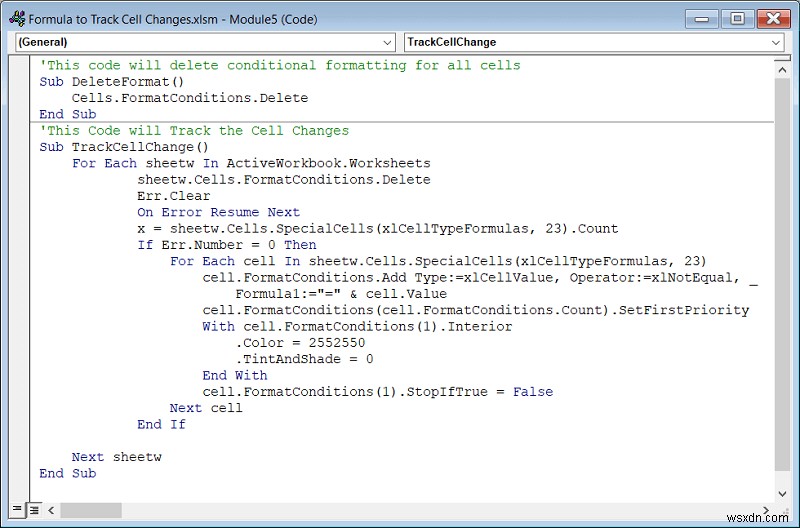Image resolution: width=800 pixels, height=528 pixels.
Task: Click the 'End If' line
Action: pos(161,424)
